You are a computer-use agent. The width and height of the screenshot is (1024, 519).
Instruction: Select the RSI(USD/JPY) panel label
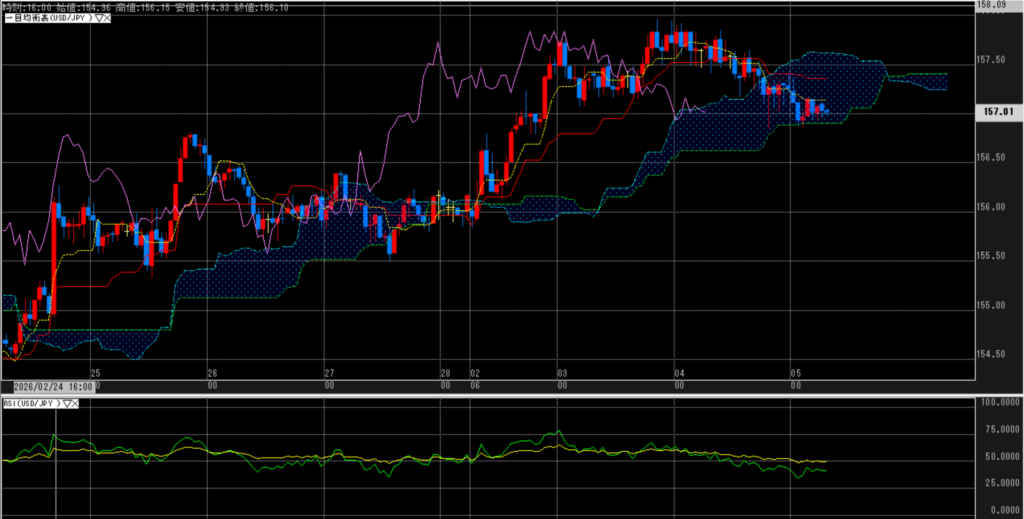[32, 402]
